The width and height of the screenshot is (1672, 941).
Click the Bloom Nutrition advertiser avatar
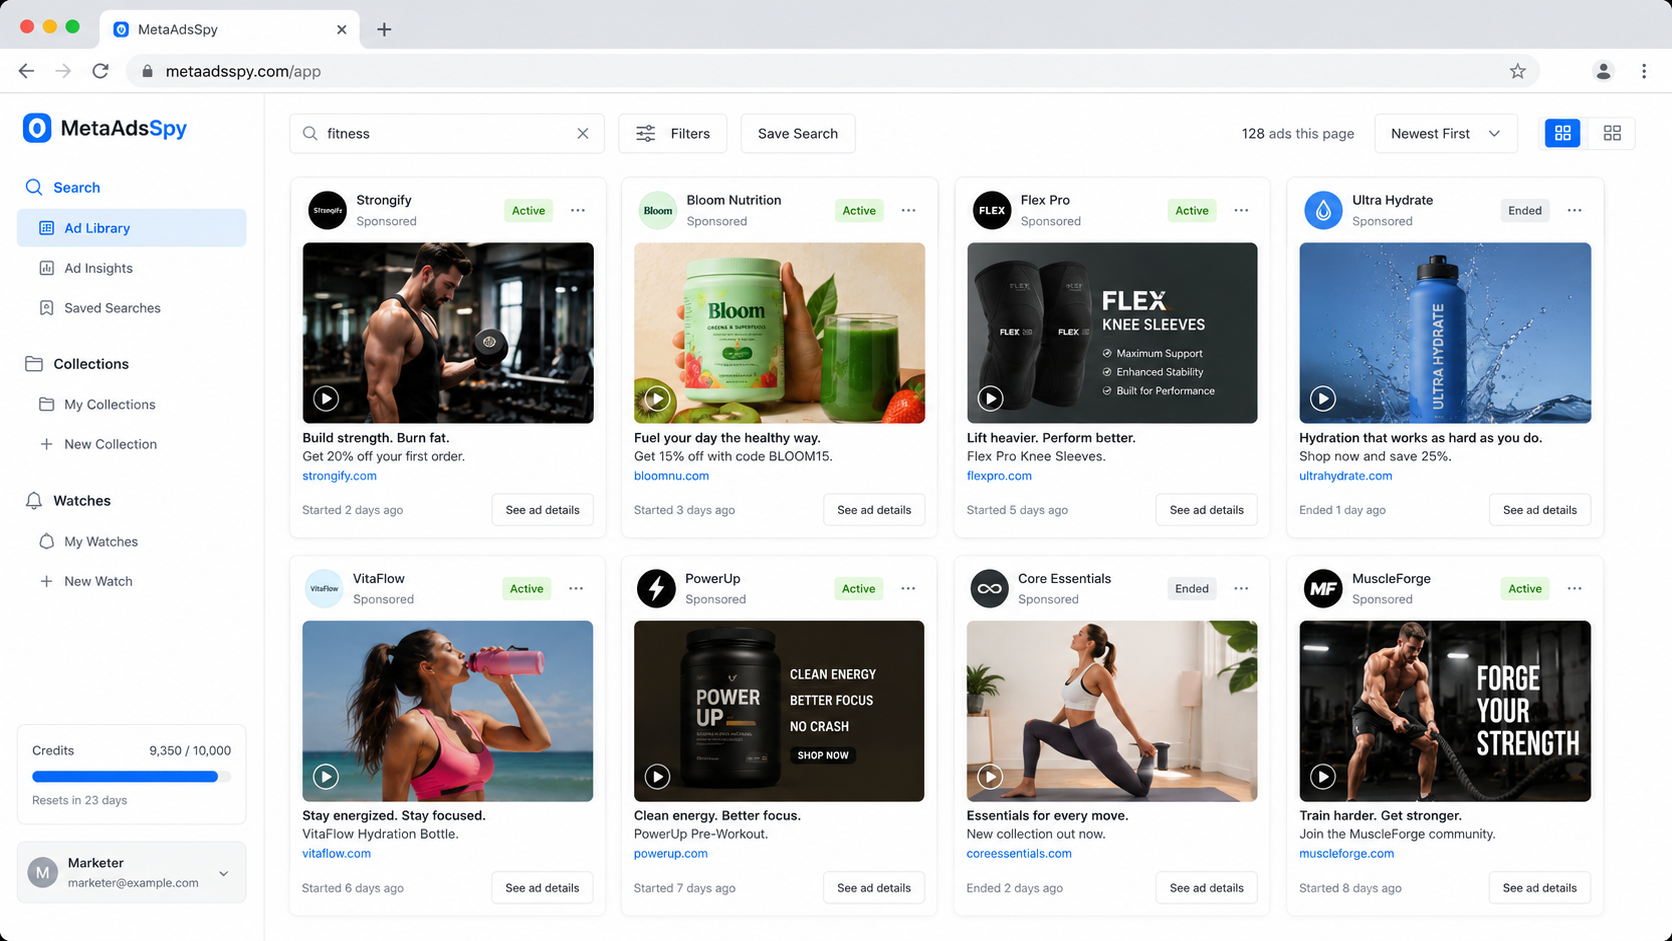coord(658,210)
